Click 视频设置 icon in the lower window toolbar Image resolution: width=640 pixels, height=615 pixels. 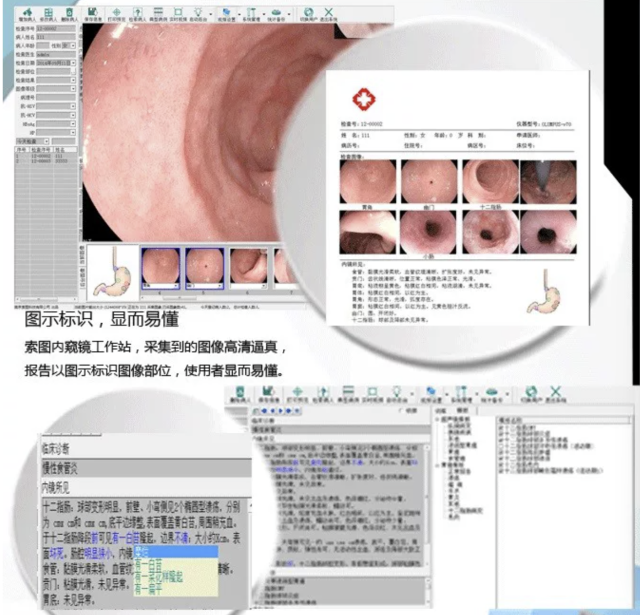[431, 395]
